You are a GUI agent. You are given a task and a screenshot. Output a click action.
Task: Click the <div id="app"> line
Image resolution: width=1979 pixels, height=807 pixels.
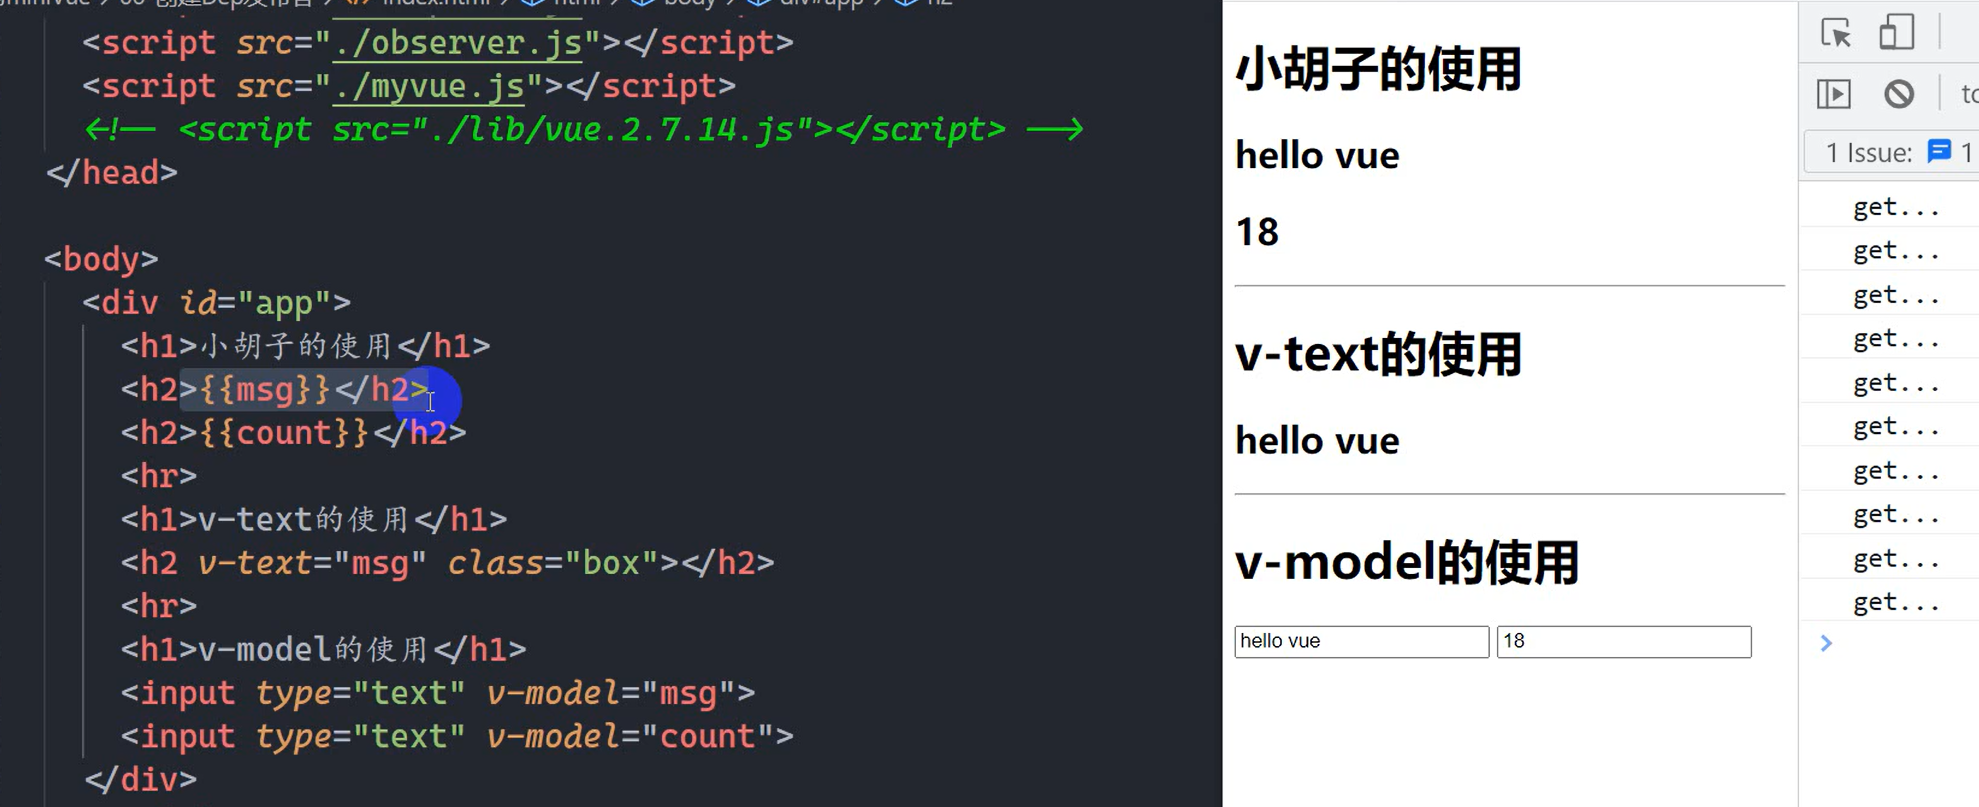pyautogui.click(x=216, y=303)
